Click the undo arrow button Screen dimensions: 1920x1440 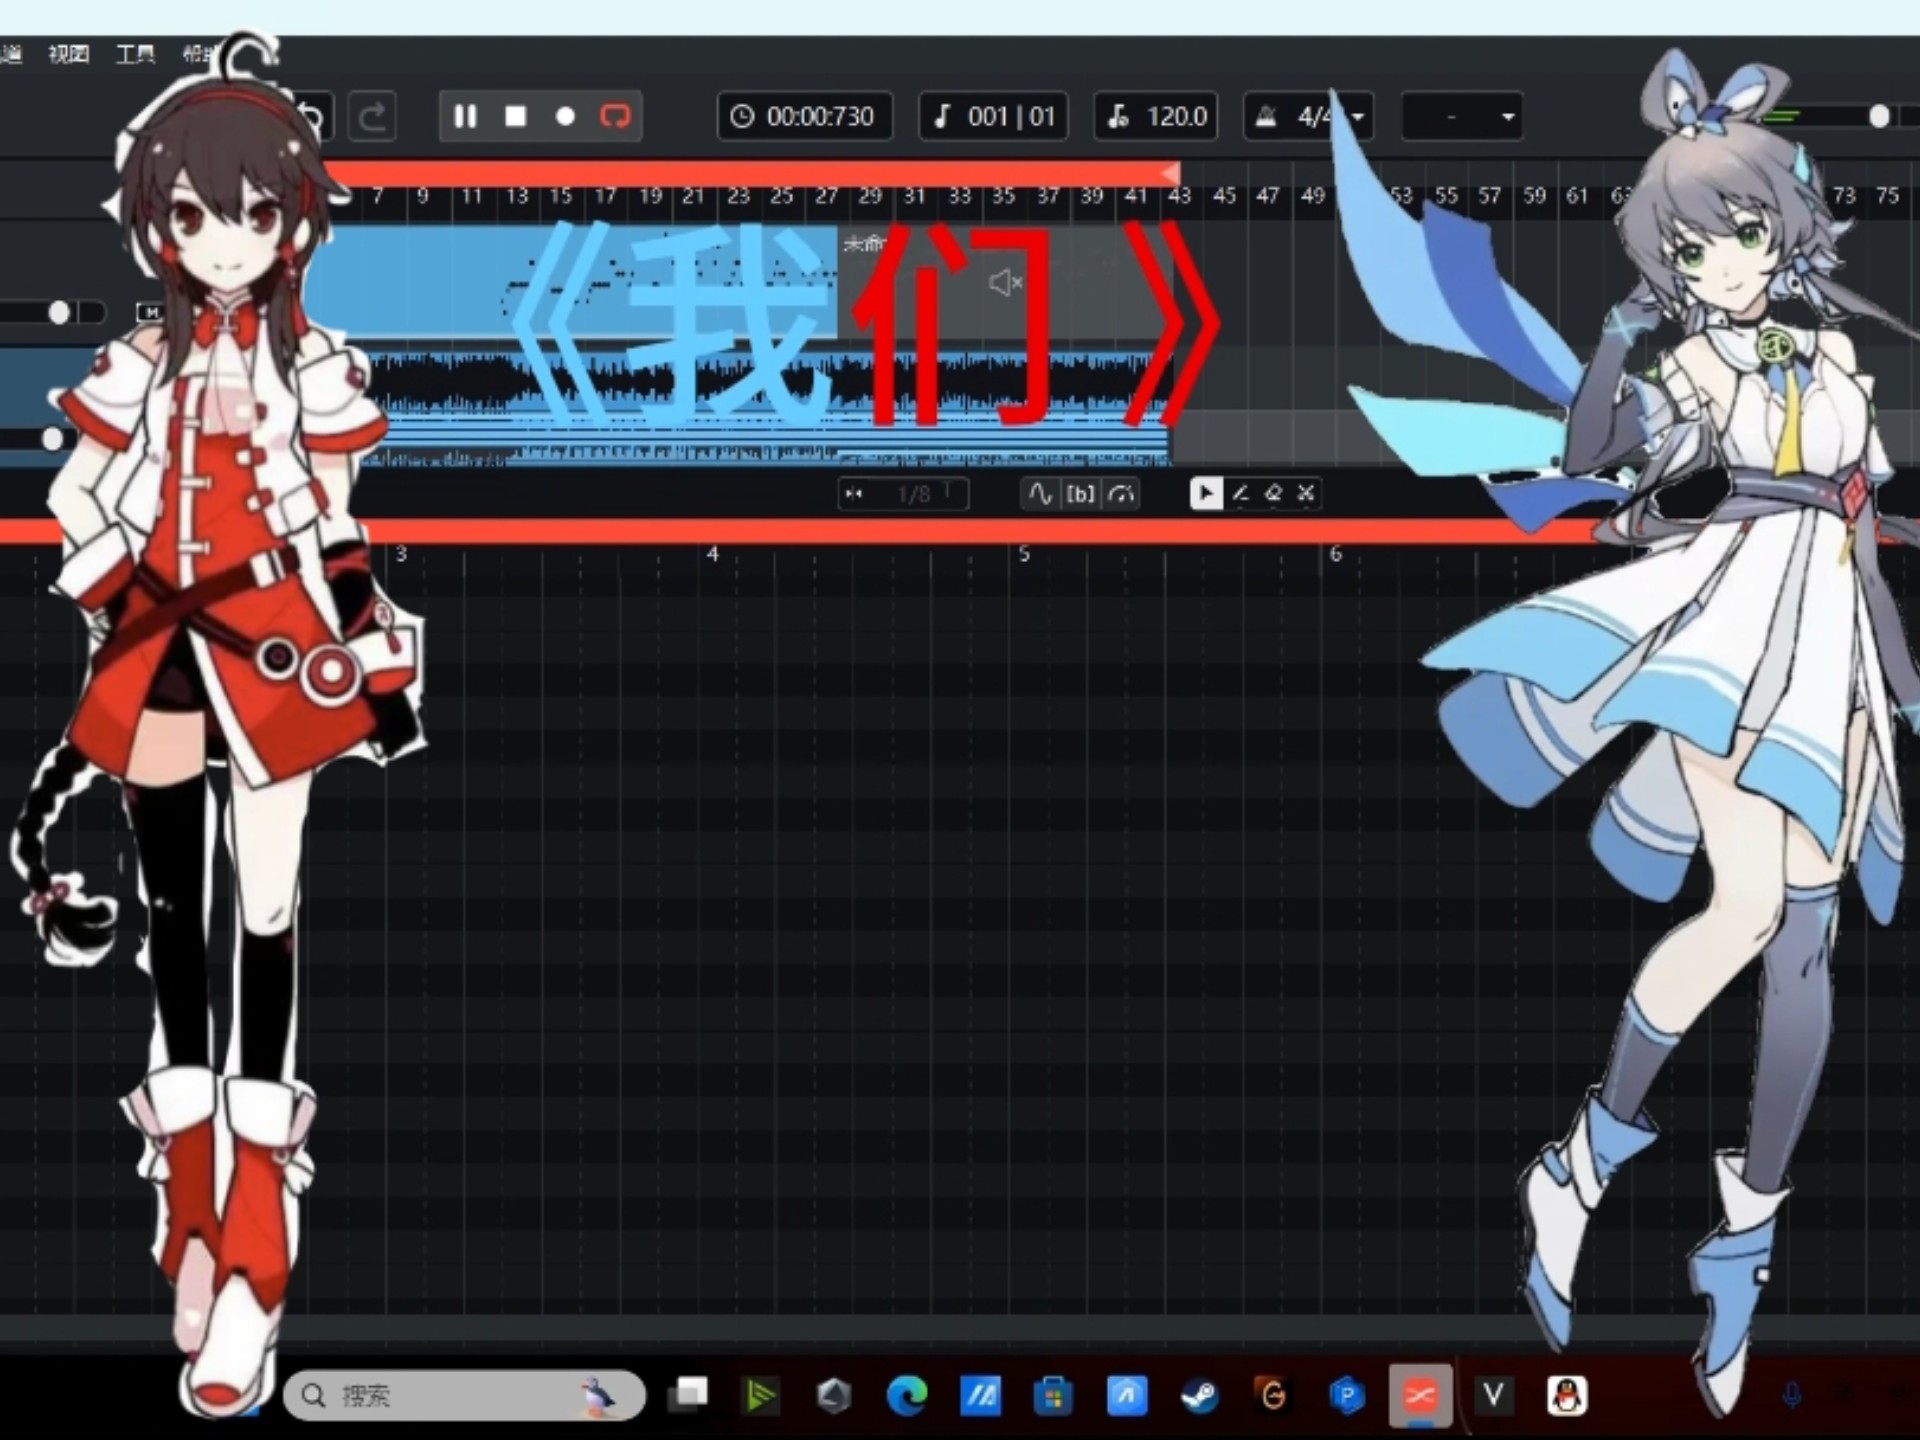pyautogui.click(x=313, y=118)
